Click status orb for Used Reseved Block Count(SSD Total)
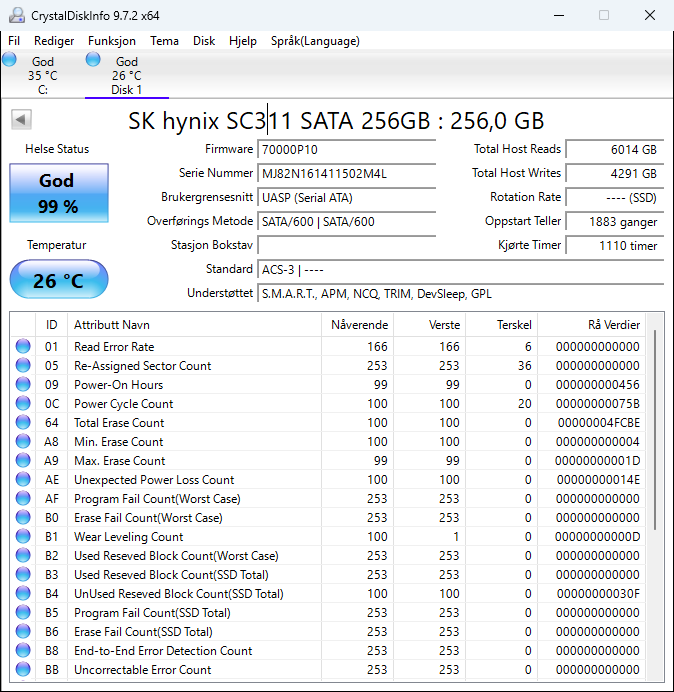 click(x=23, y=574)
